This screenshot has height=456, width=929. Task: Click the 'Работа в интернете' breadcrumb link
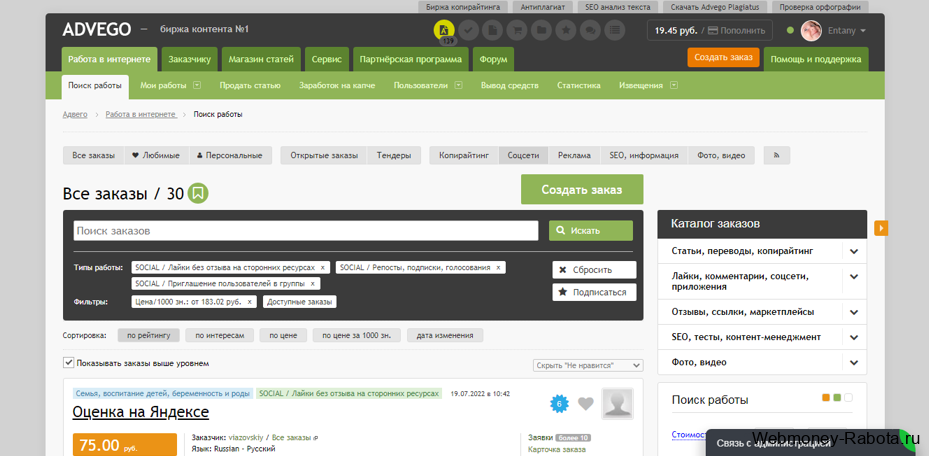click(x=141, y=114)
